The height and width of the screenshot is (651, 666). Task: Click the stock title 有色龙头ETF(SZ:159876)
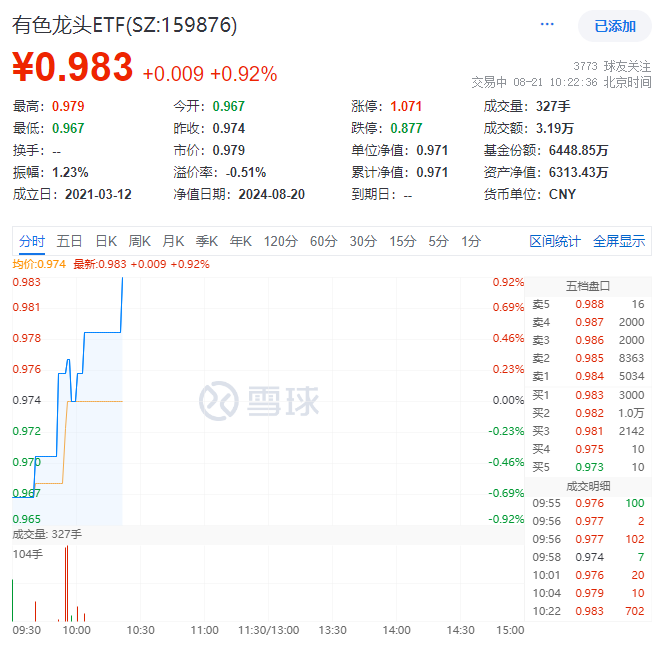(x=124, y=25)
